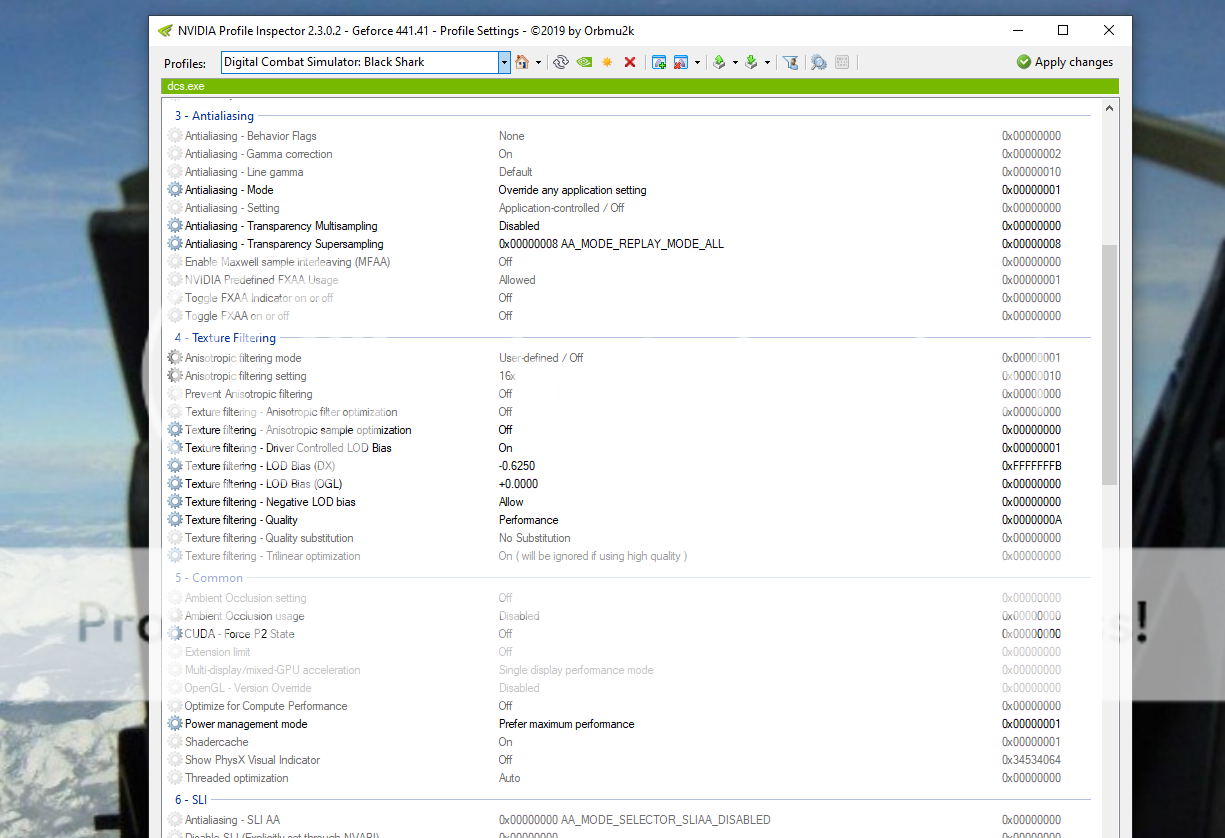The width and height of the screenshot is (1225, 838).
Task: Open the Profiles dropdown list
Action: (x=503, y=62)
